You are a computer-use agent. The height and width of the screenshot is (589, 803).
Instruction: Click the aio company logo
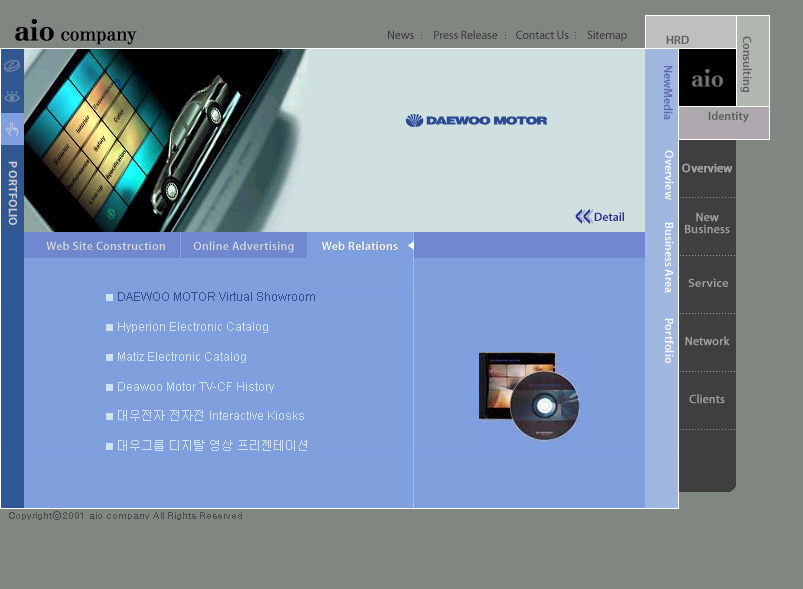(x=75, y=32)
